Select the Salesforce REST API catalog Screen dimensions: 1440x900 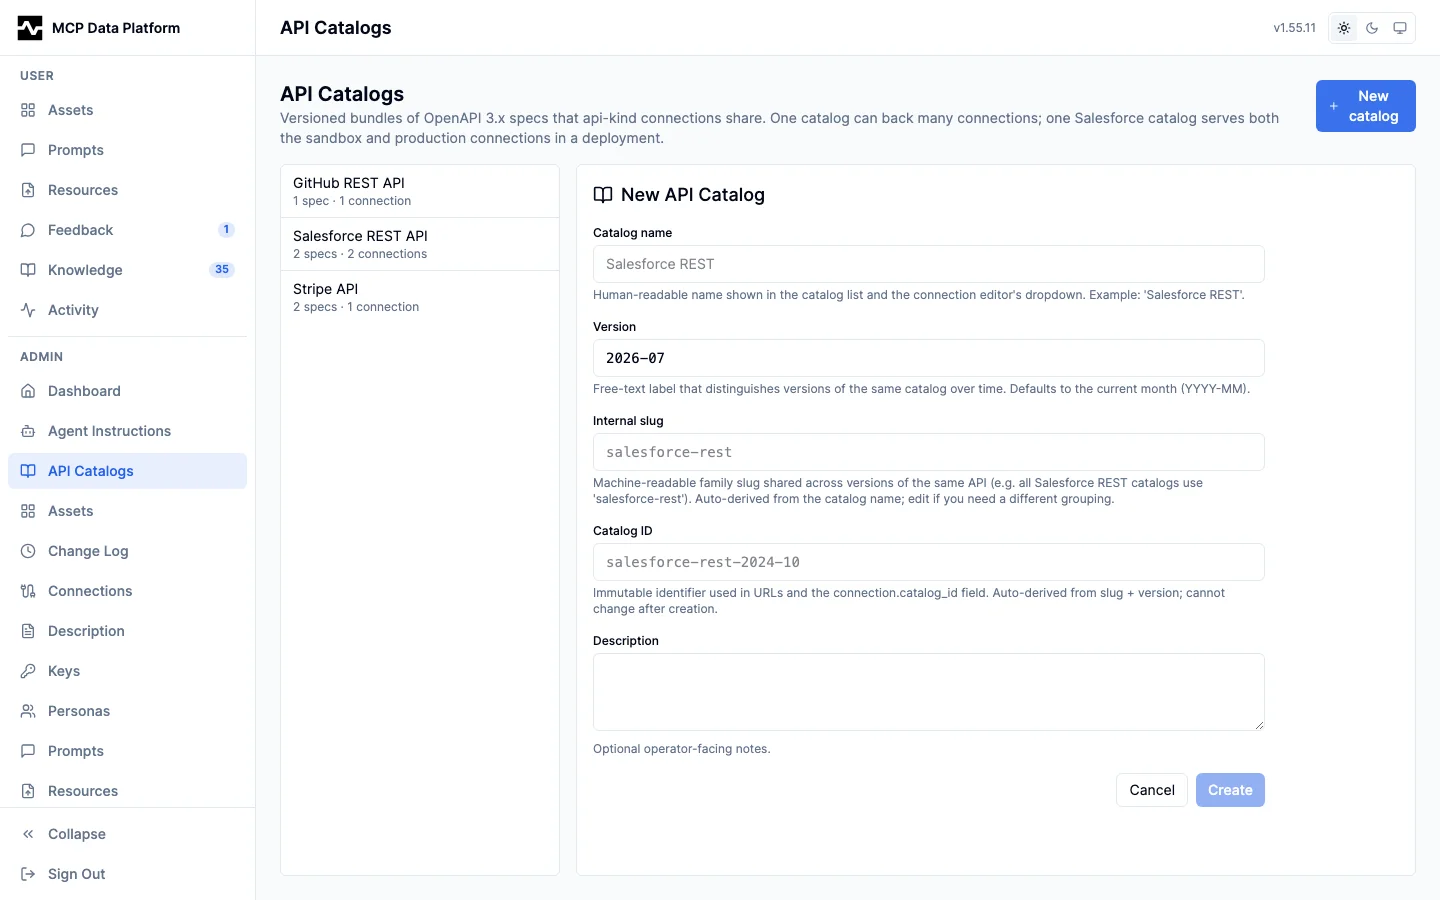(x=420, y=244)
